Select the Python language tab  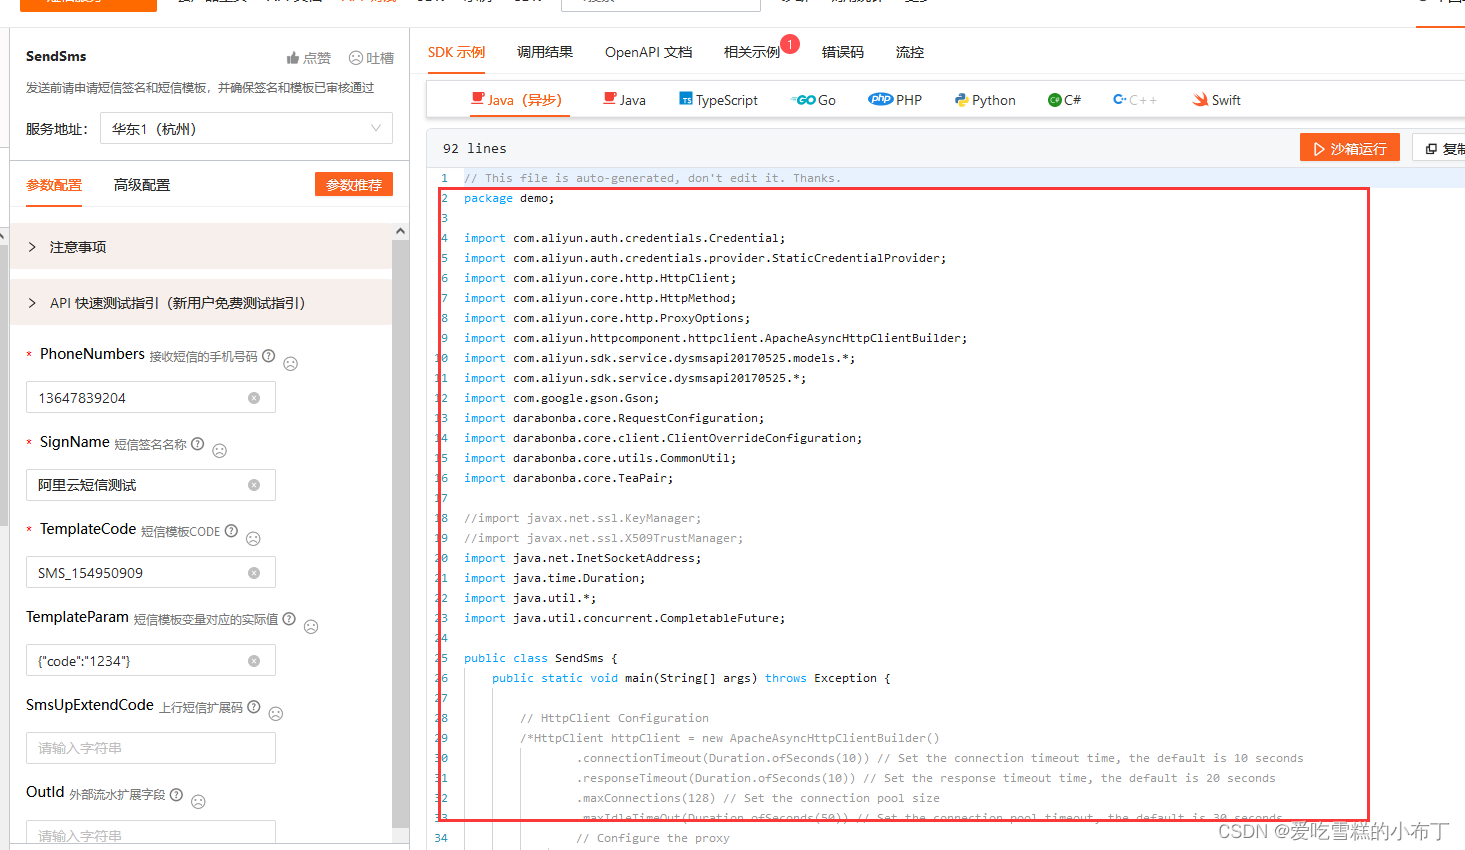point(985,100)
